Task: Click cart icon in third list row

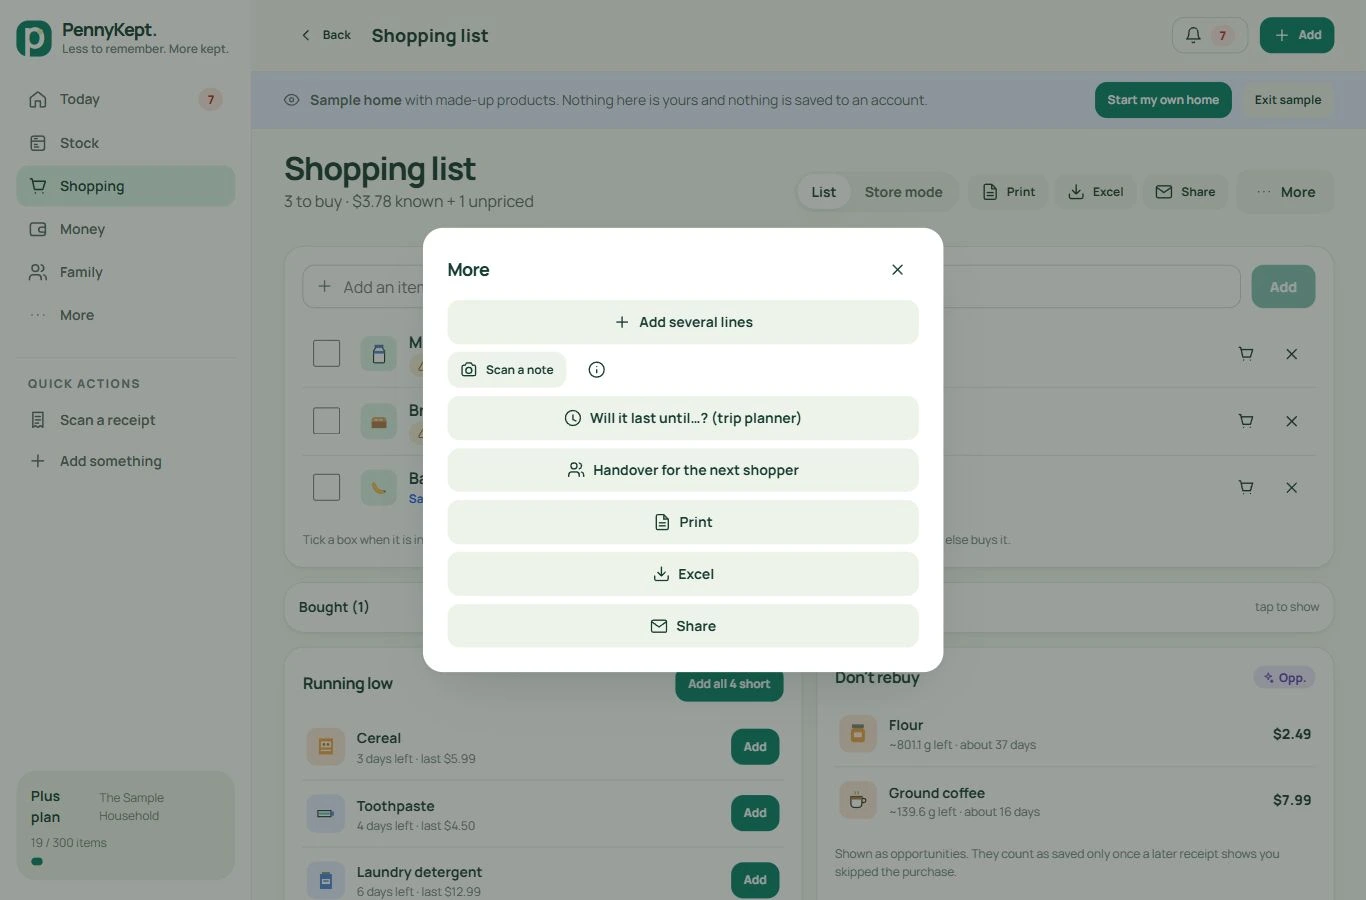Action: click(1246, 488)
